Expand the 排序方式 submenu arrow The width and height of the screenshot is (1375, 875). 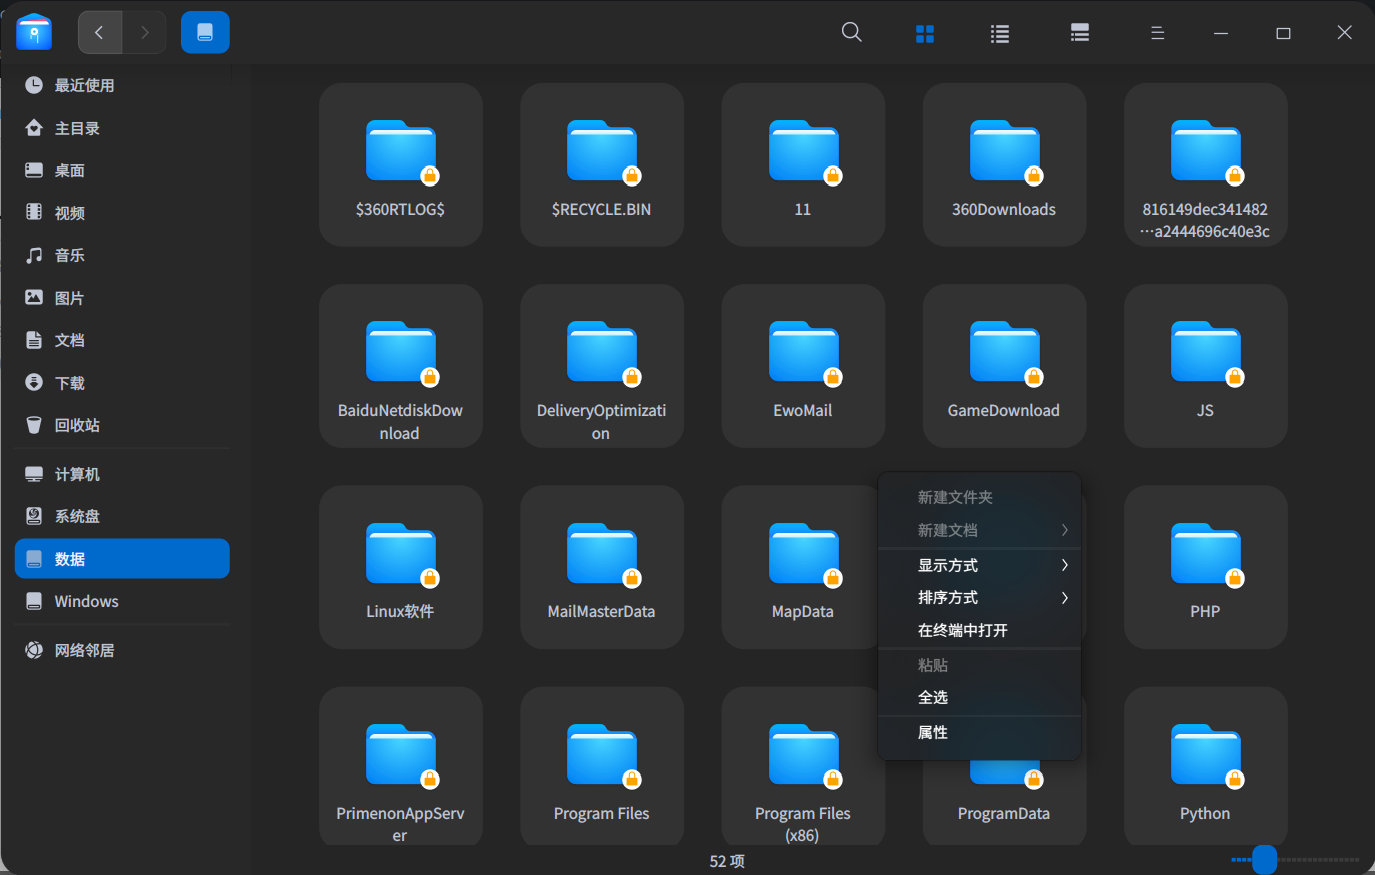coord(1065,597)
